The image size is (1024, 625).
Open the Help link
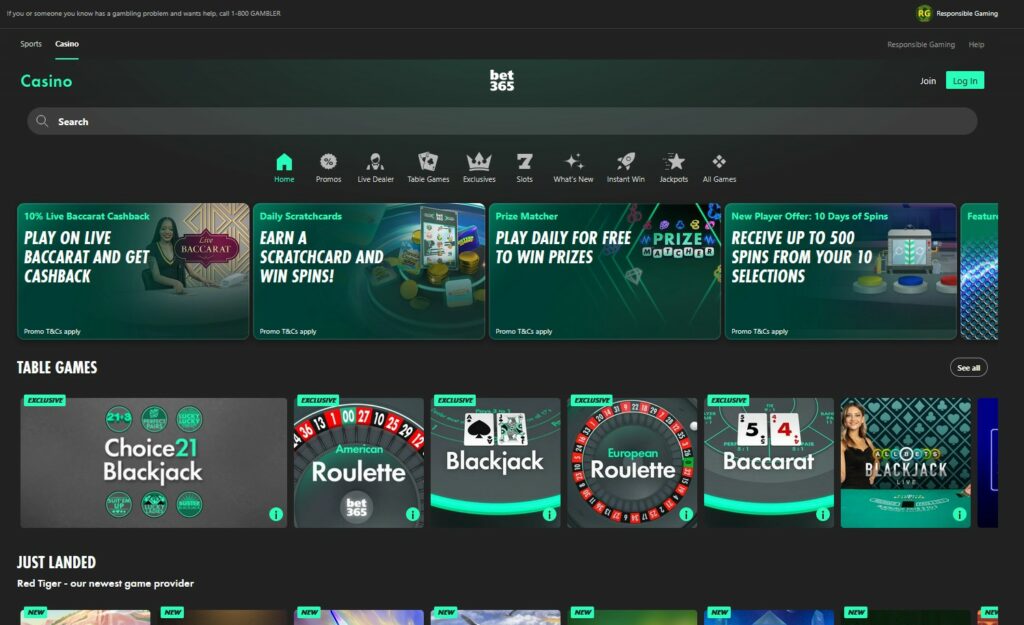[976, 44]
